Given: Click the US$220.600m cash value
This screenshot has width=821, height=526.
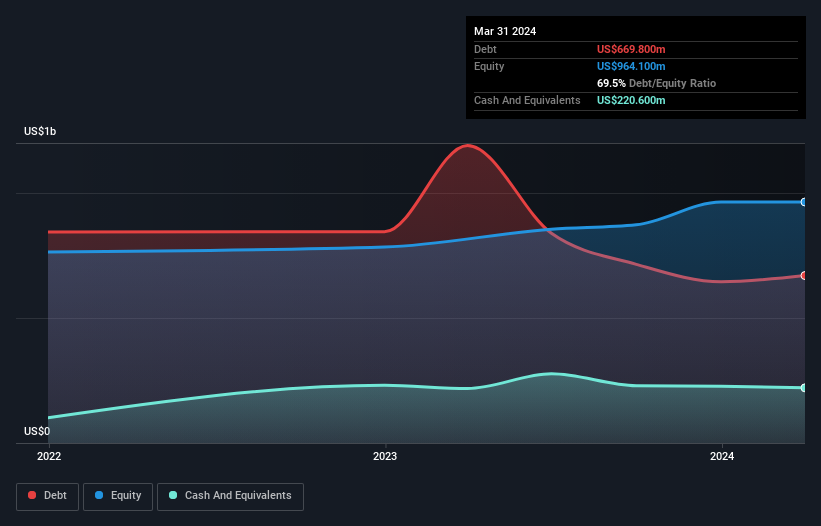Looking at the screenshot, I should (x=631, y=100).
